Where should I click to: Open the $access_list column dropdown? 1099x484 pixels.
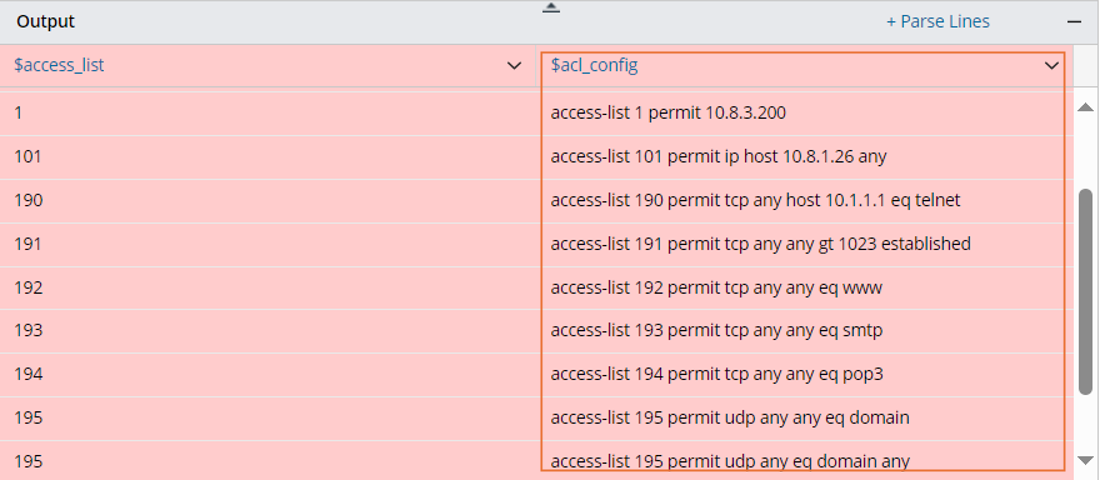(514, 66)
